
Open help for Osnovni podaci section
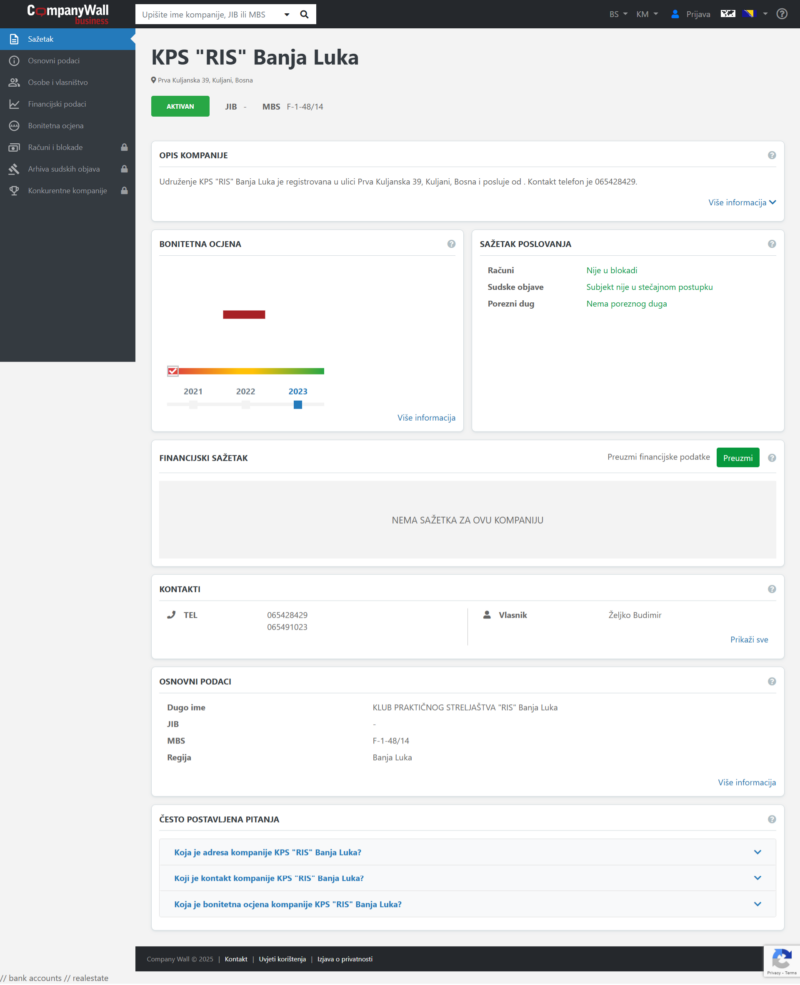pos(772,682)
